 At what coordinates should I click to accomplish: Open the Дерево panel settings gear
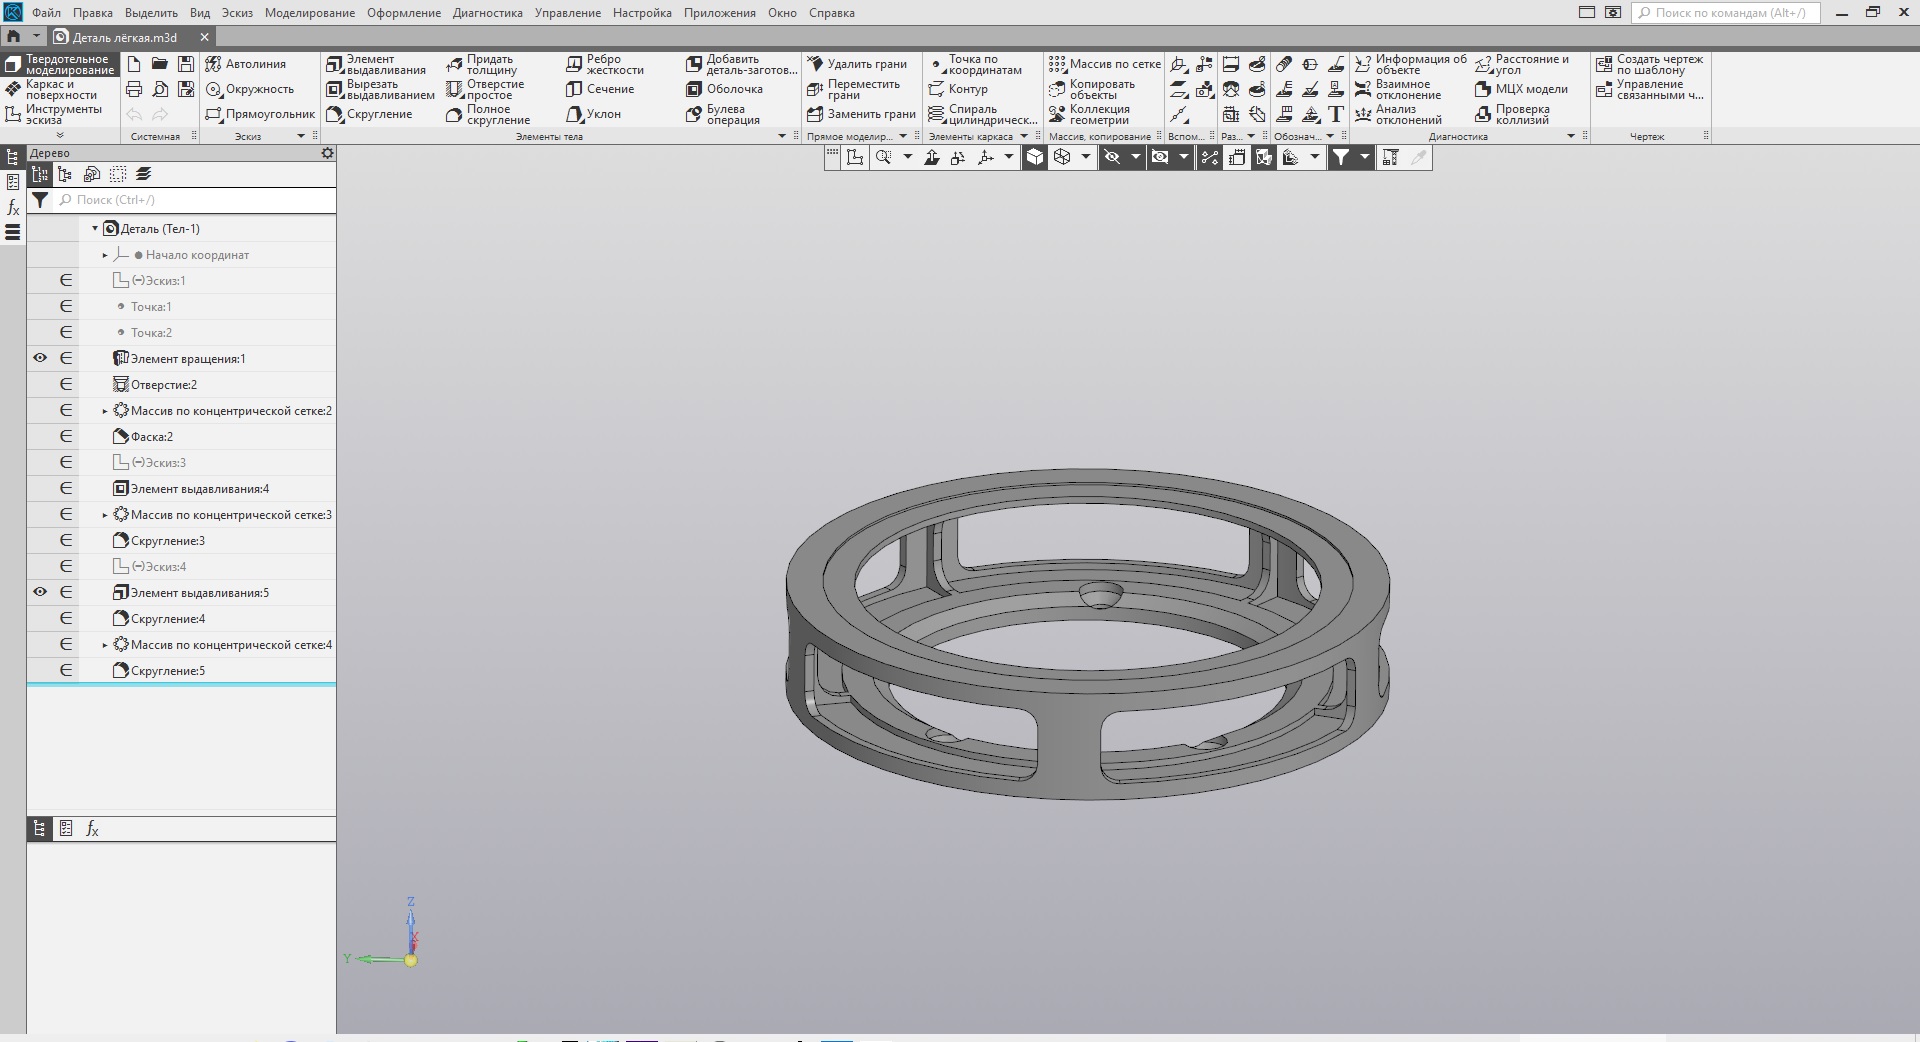(327, 153)
